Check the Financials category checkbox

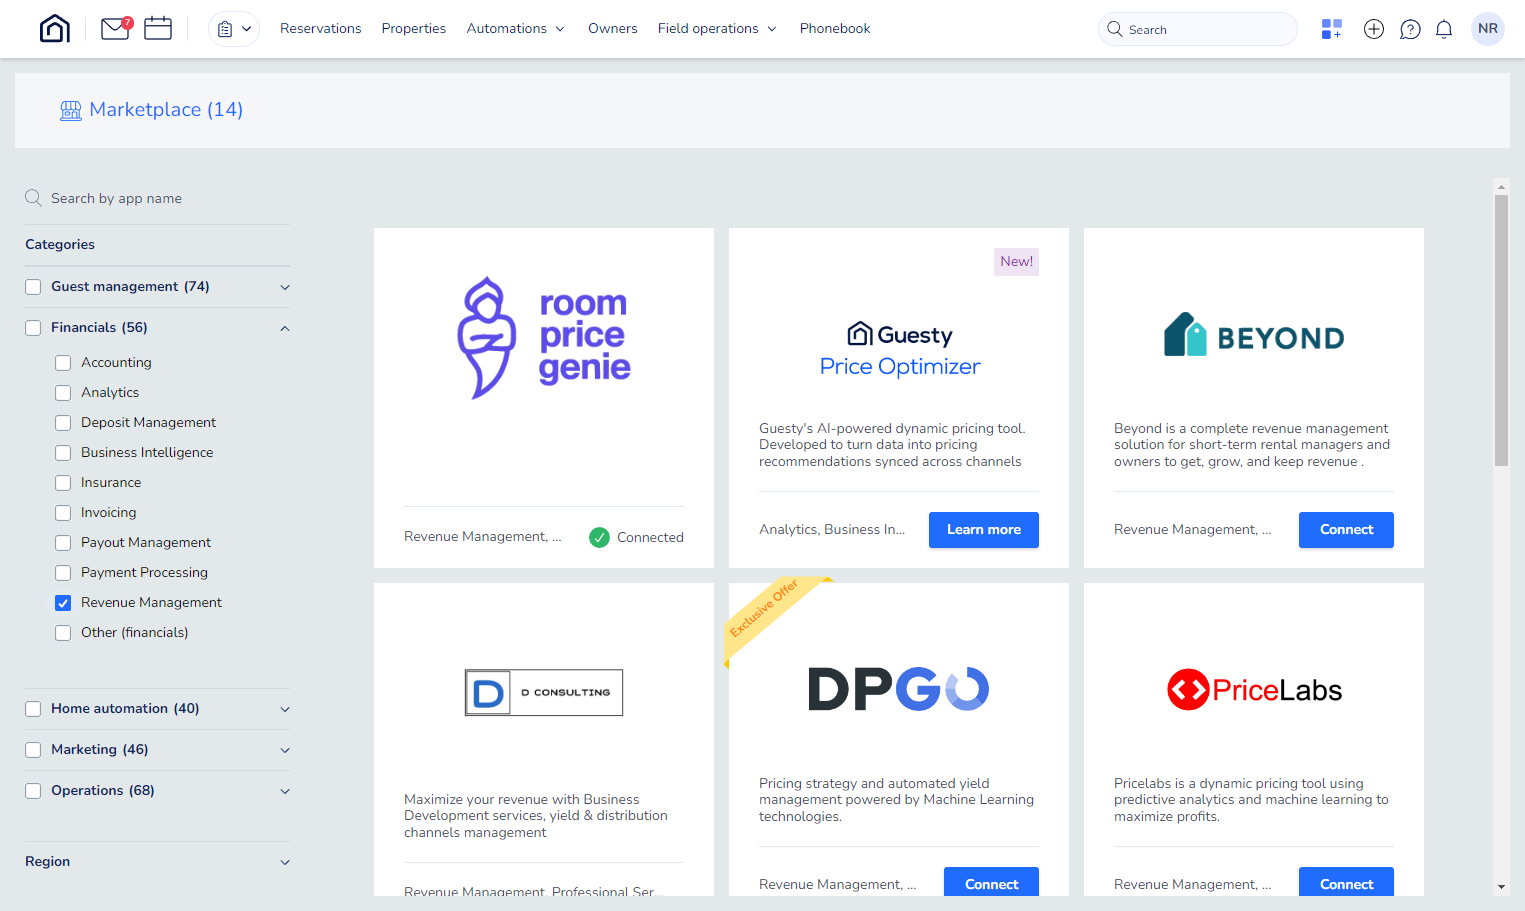(33, 328)
